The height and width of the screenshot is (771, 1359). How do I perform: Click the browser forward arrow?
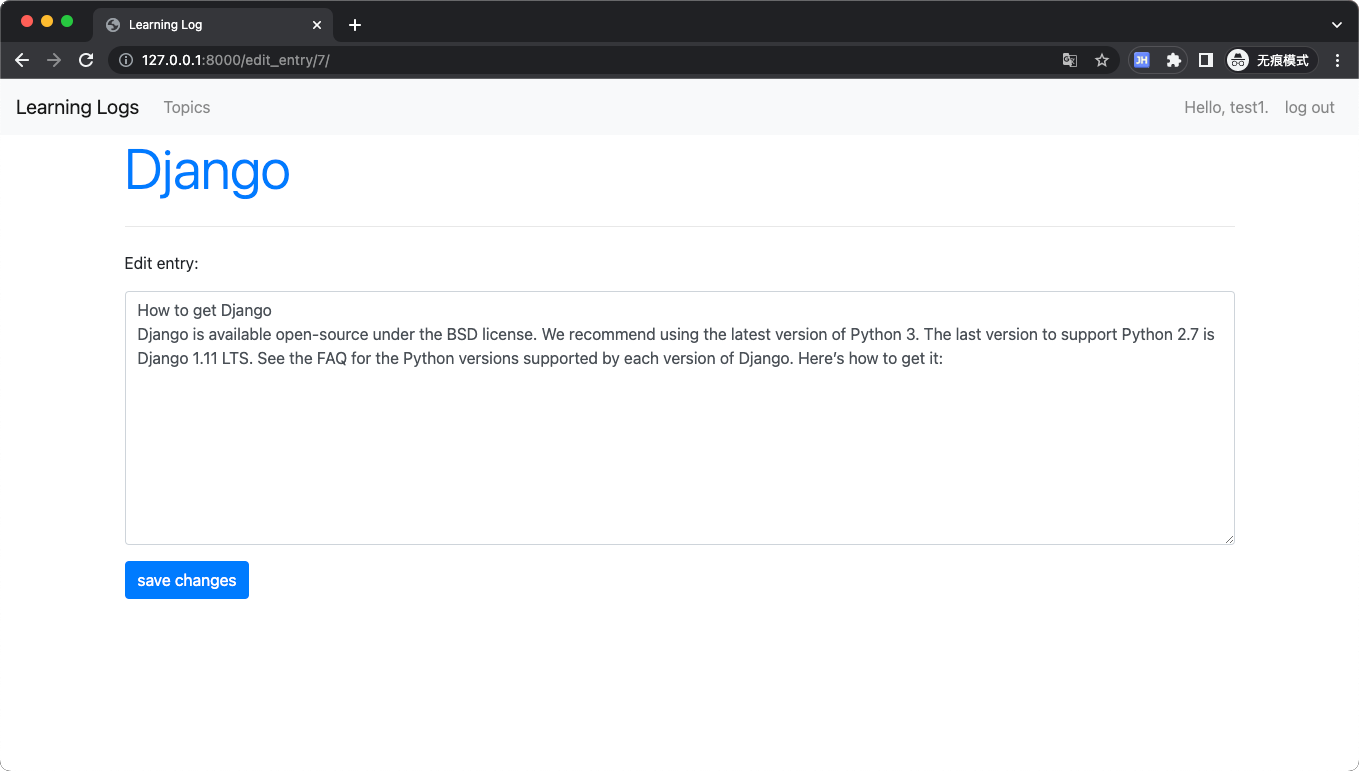54,60
